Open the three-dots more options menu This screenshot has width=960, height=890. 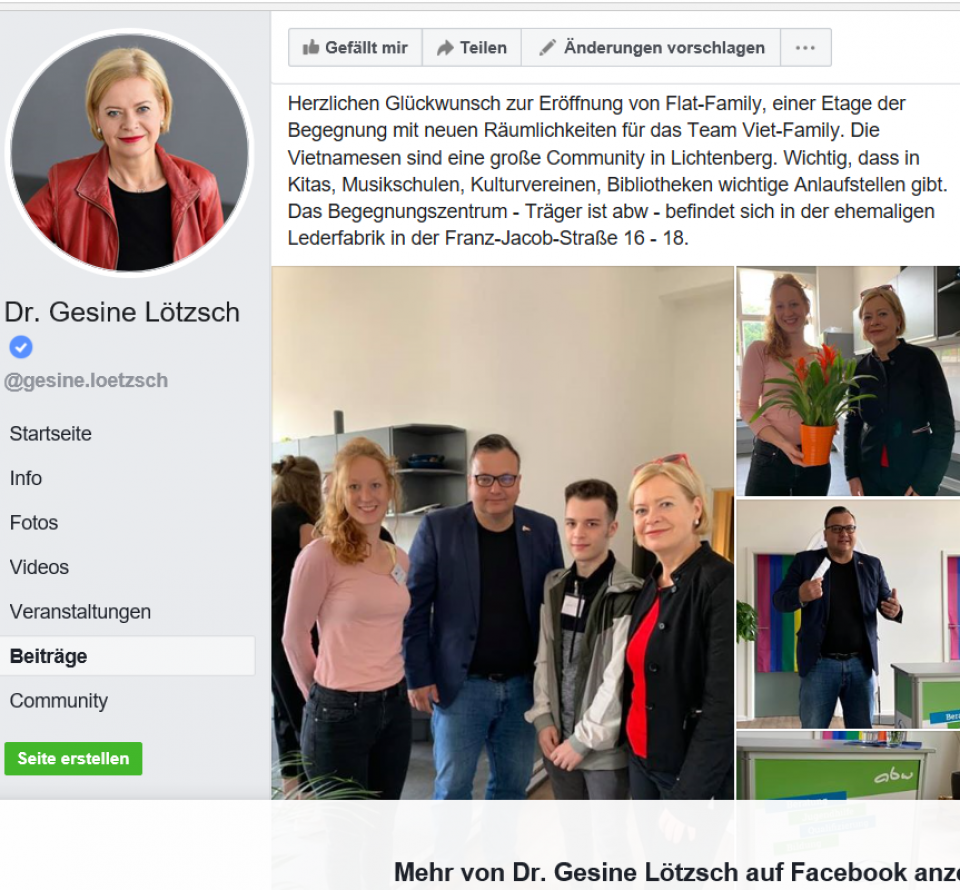(x=805, y=48)
